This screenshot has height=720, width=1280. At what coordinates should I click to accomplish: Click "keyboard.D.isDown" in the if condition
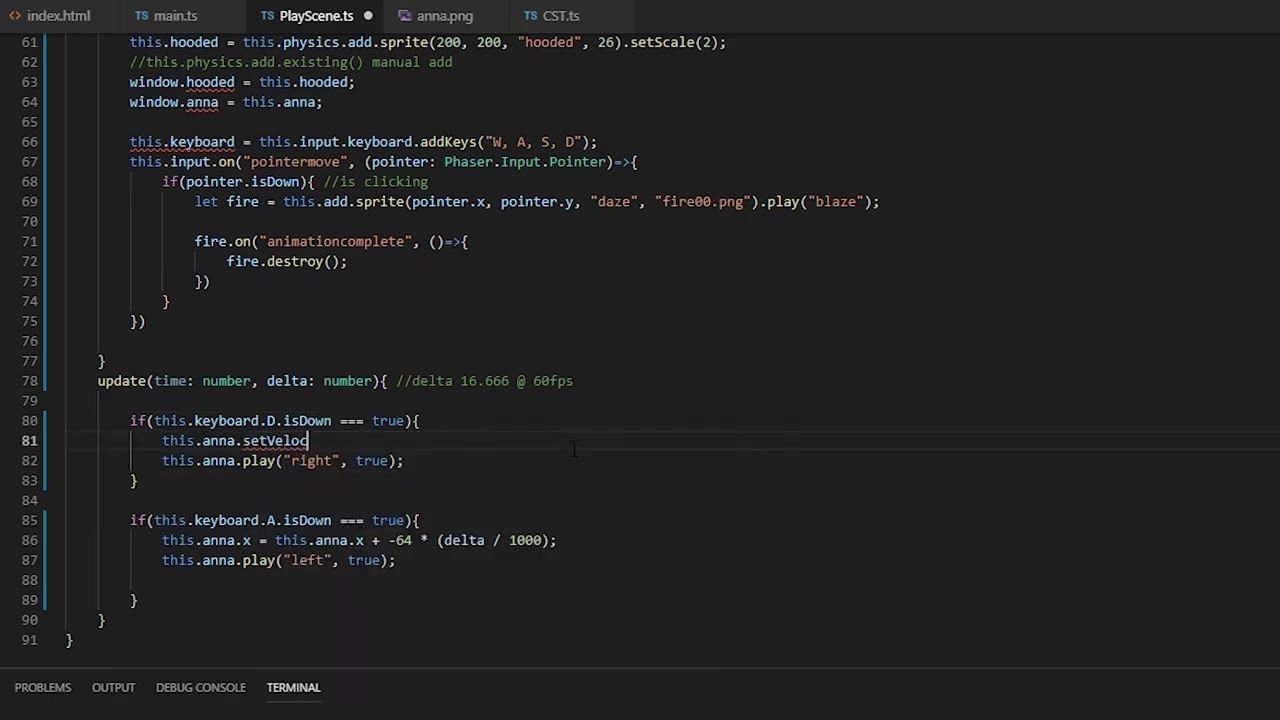[263, 421]
